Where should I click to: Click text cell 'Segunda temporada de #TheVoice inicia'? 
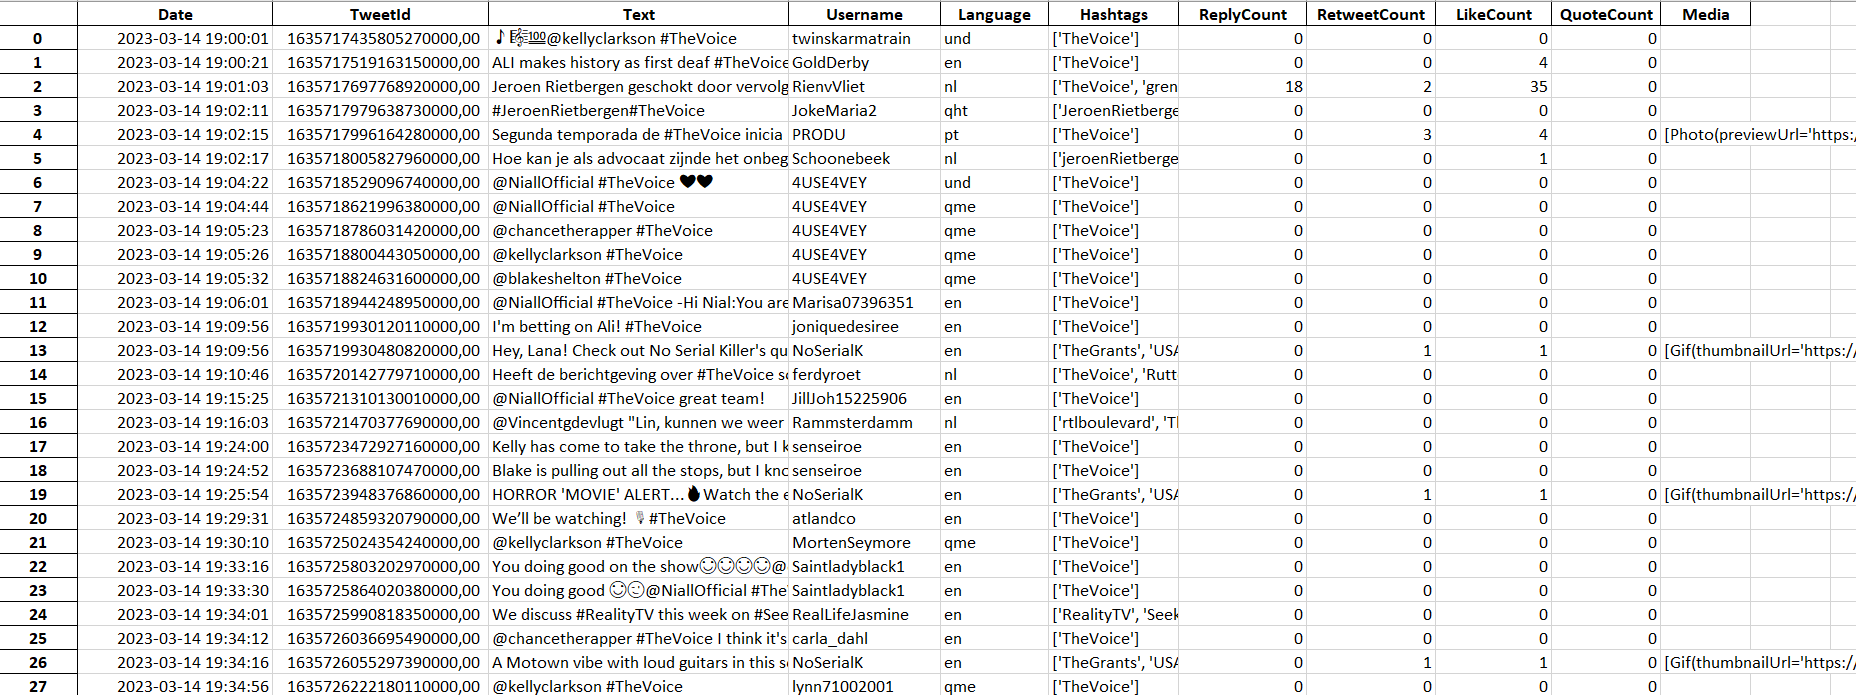coord(638,134)
